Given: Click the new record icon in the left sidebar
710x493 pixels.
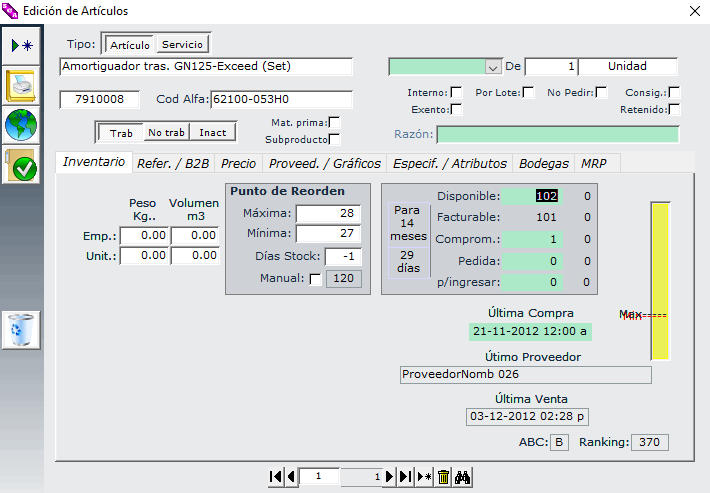Looking at the screenshot, I should [21, 46].
